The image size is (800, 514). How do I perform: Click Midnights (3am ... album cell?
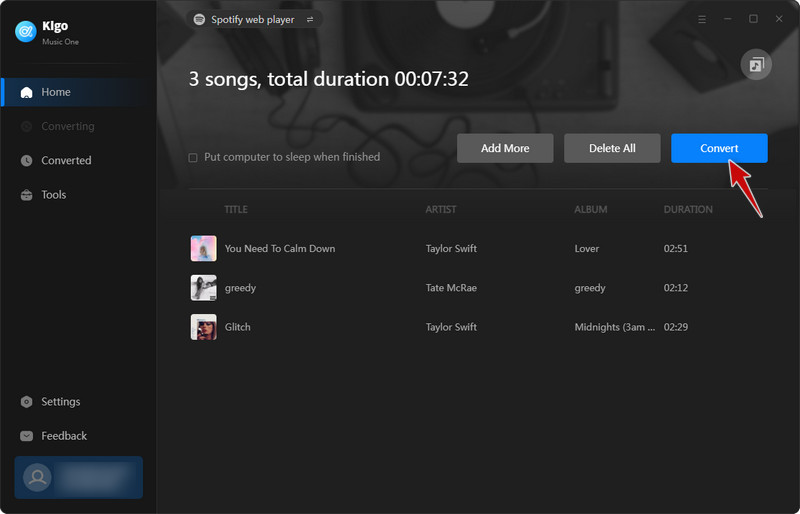(x=615, y=327)
